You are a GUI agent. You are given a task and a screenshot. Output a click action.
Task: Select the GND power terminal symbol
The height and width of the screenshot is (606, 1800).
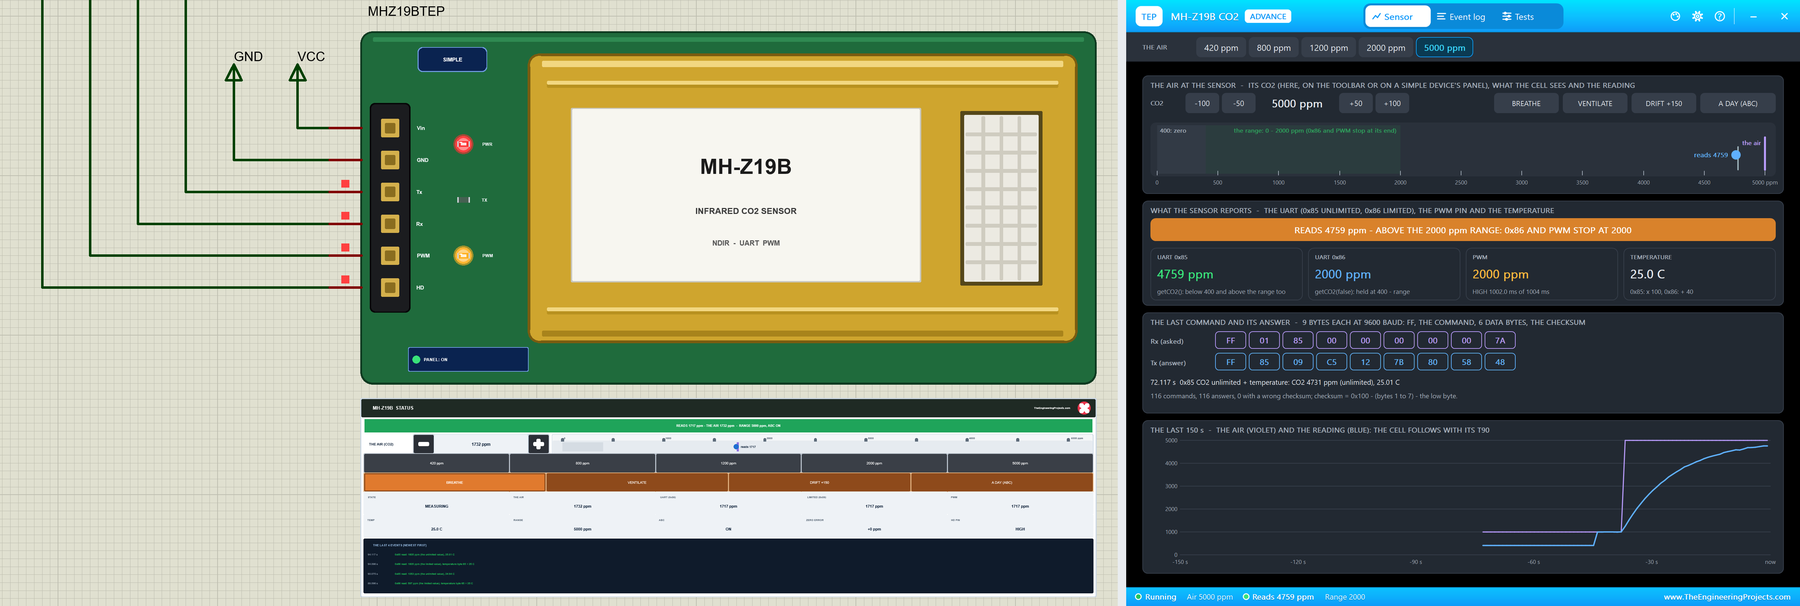coord(234,73)
